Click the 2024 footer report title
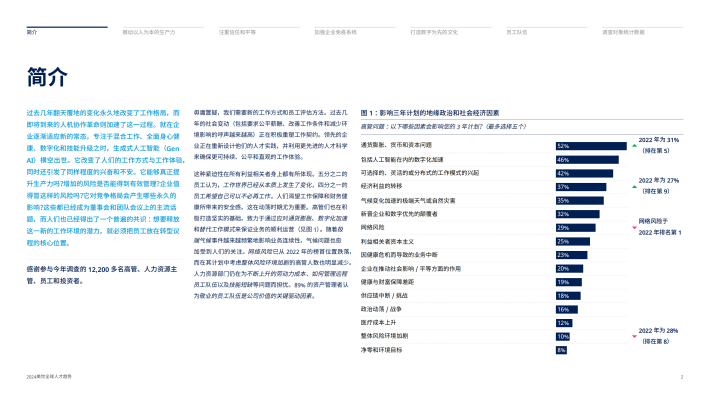This screenshot has height=399, width=710. click(x=49, y=376)
